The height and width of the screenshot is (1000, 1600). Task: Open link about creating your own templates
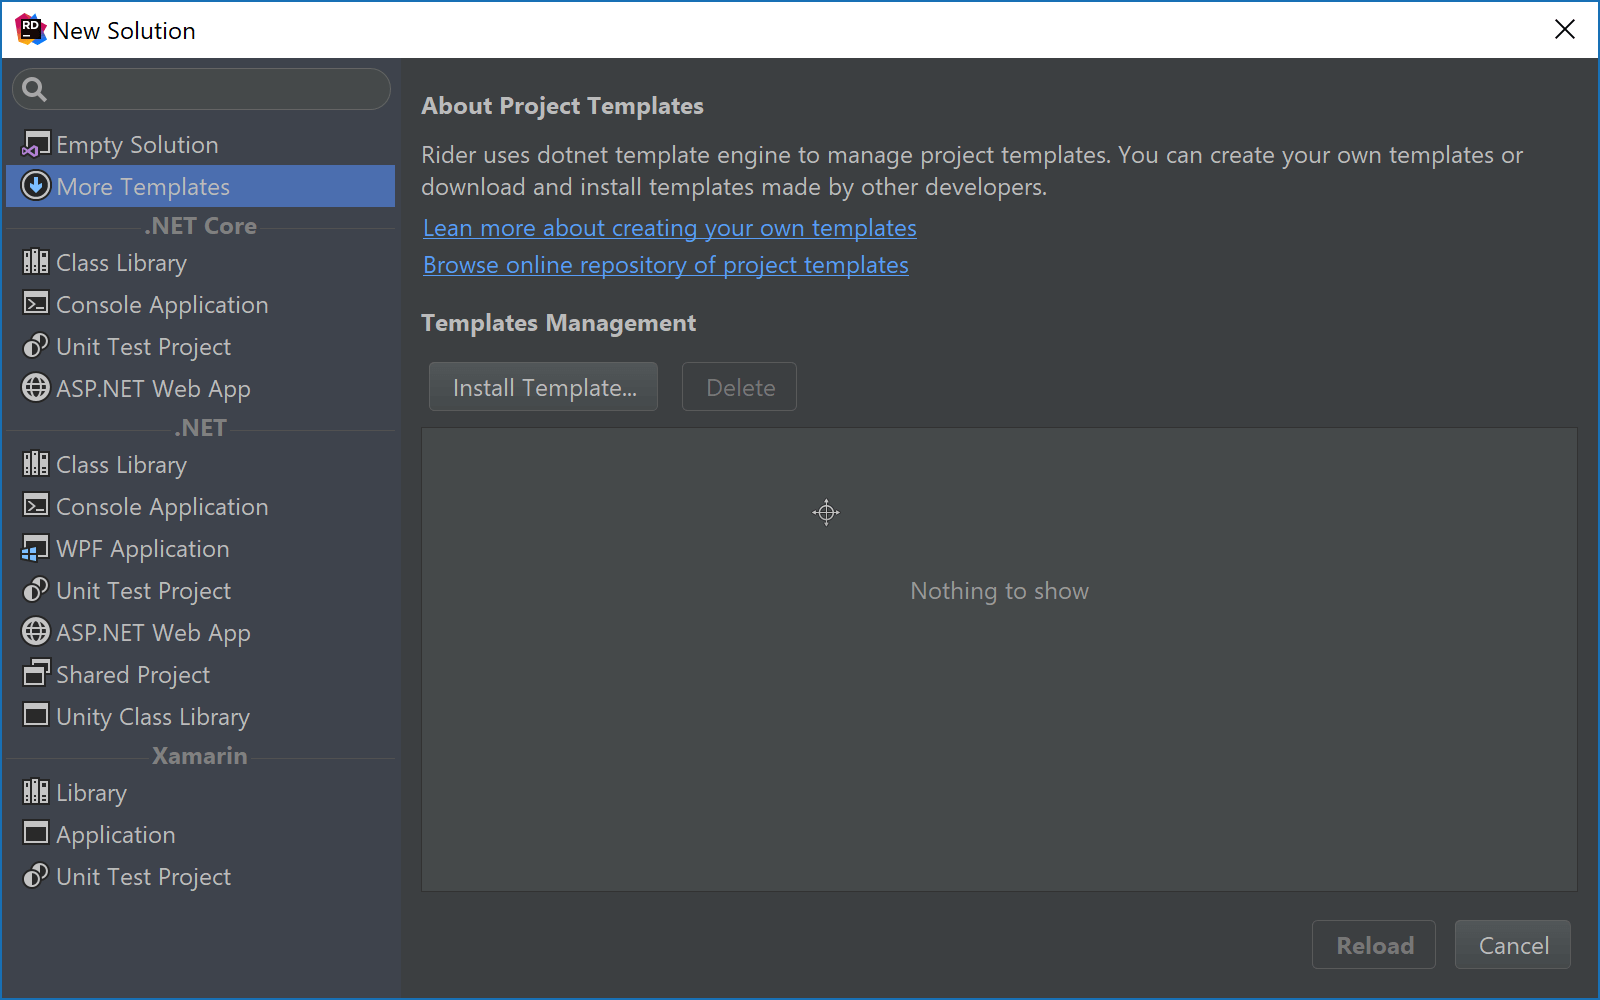pos(669,228)
